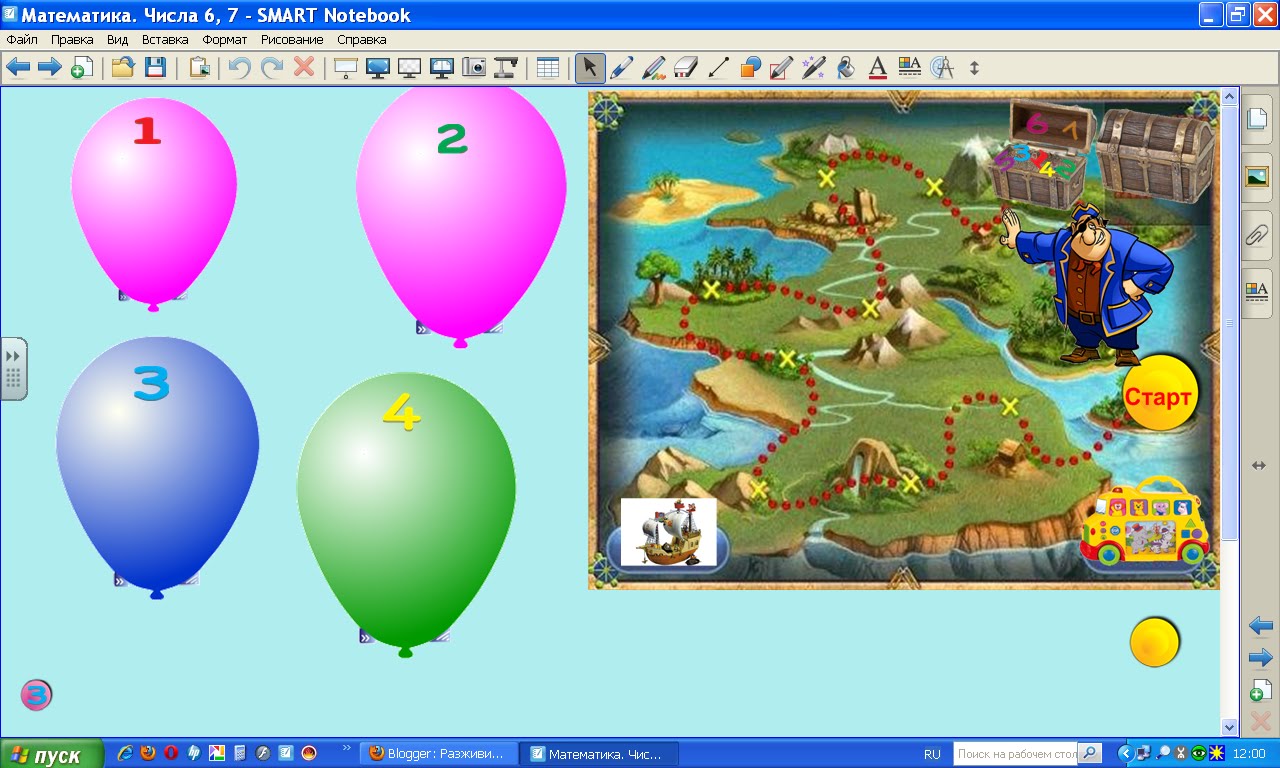Select the Pen tool
Image resolution: width=1280 pixels, height=768 pixels.
coord(621,67)
